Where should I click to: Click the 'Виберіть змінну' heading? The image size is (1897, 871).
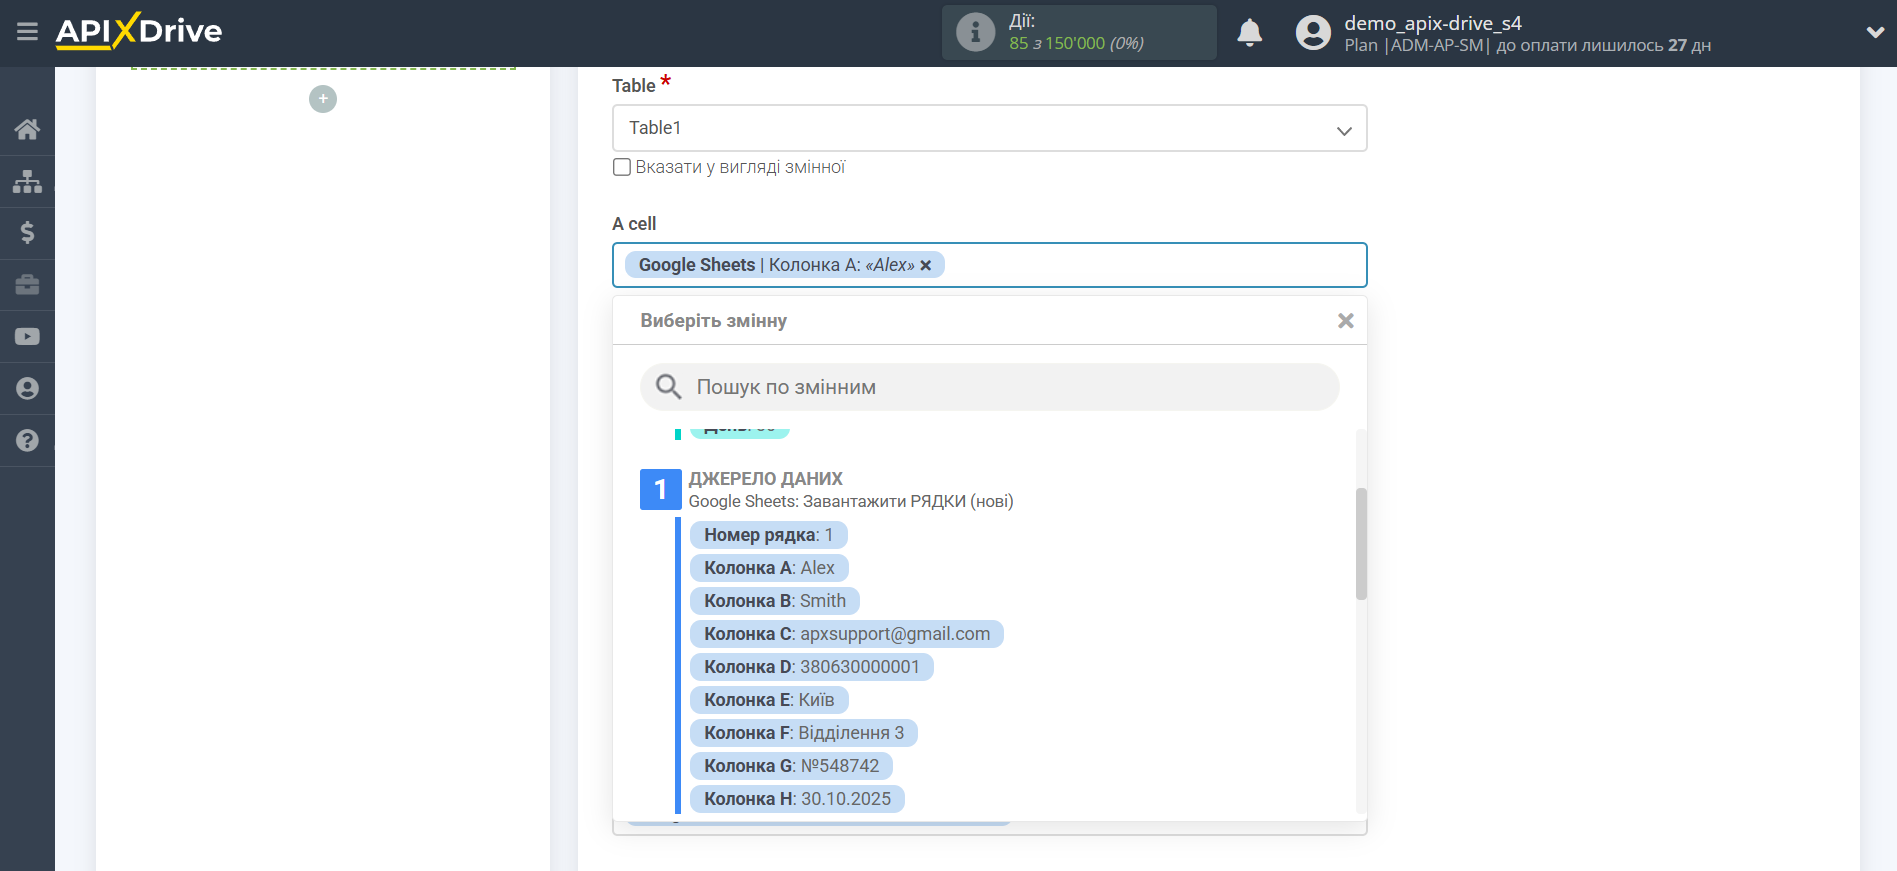tap(714, 321)
